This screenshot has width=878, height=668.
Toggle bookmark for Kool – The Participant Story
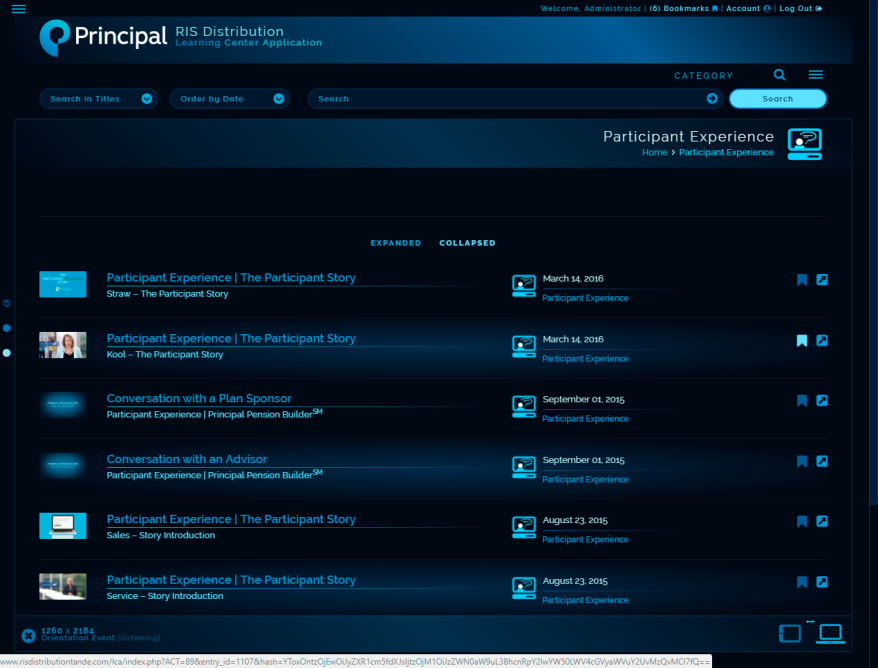click(x=801, y=340)
